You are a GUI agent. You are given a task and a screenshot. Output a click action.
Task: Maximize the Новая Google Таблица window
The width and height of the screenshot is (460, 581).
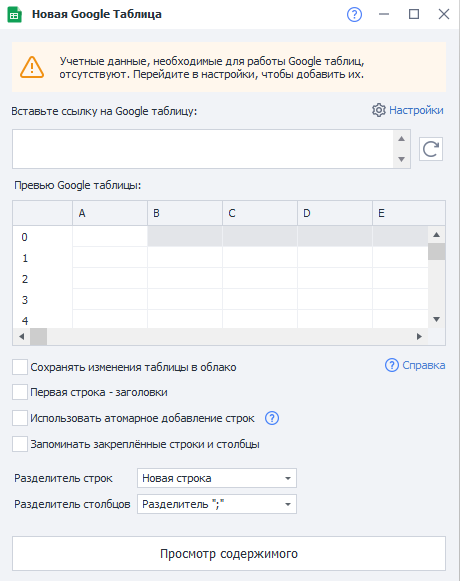414,14
